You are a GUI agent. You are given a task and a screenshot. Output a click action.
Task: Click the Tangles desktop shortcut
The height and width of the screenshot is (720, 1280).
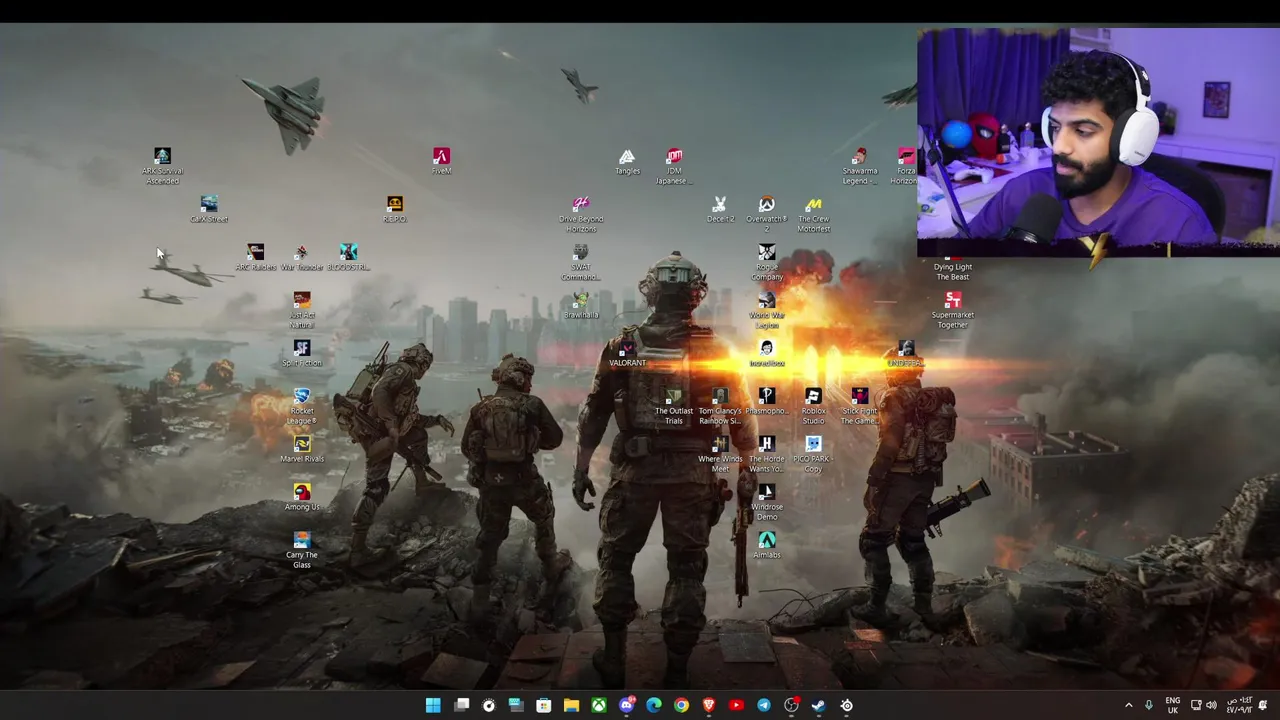coord(627,161)
